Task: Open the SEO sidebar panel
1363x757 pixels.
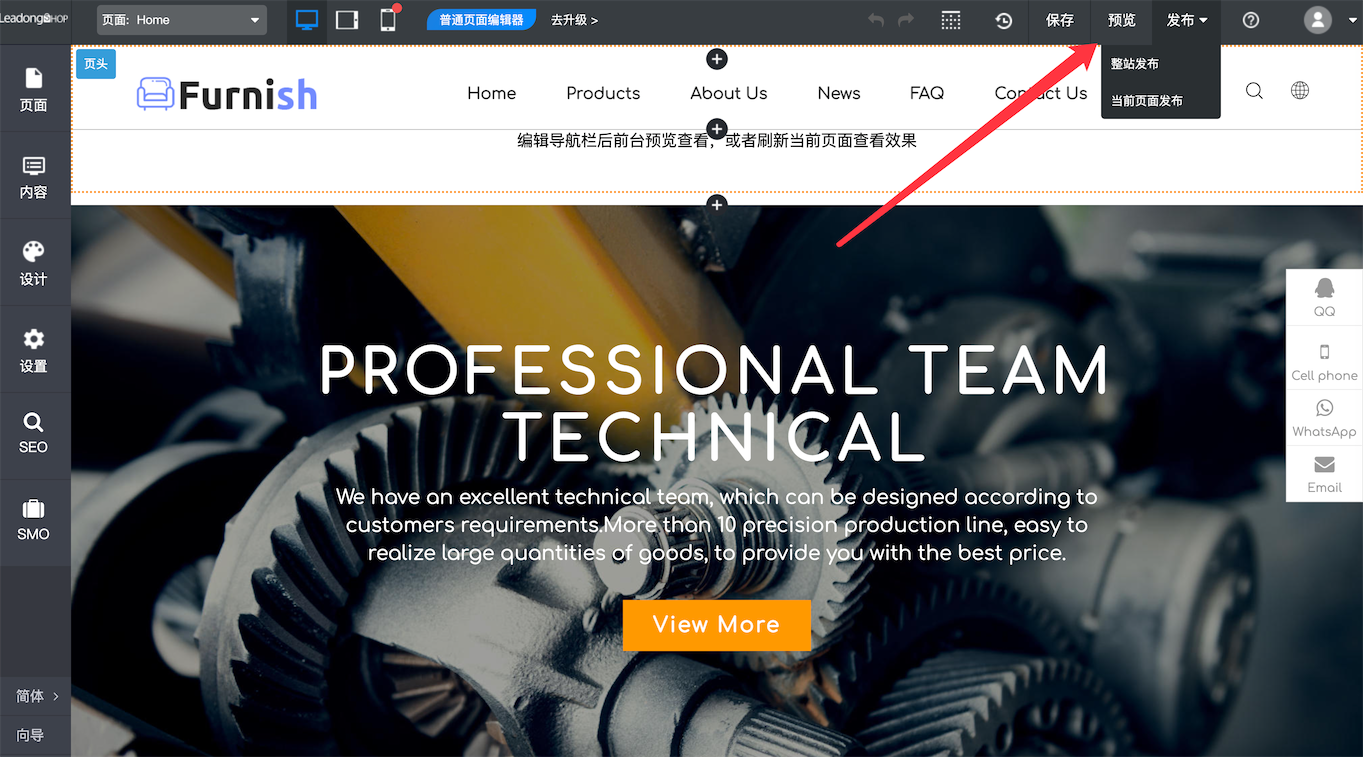Action: coord(34,433)
